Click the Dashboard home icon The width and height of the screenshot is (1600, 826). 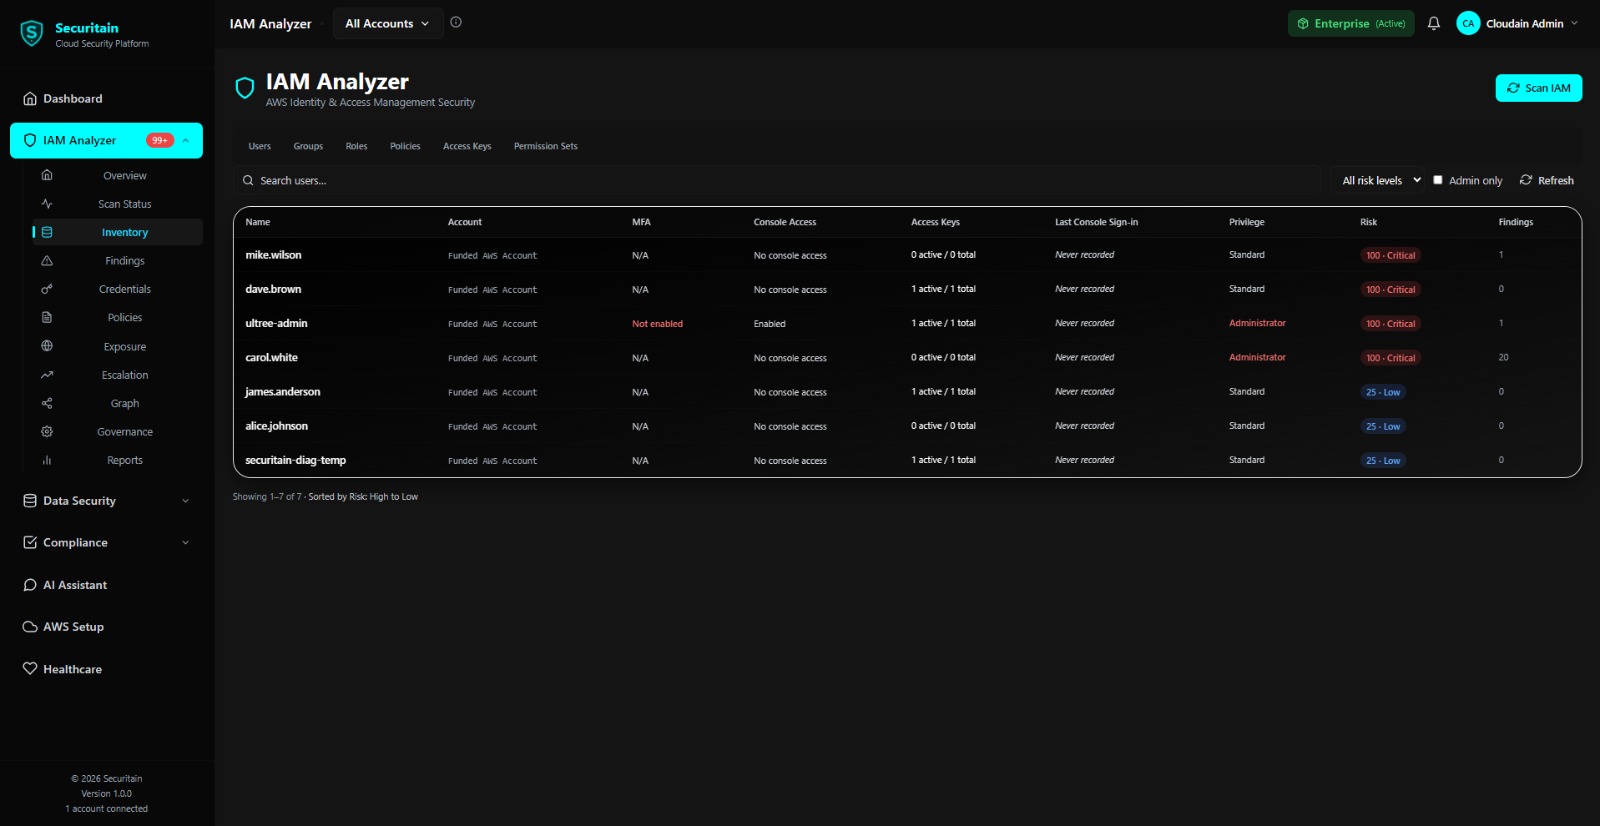(30, 99)
